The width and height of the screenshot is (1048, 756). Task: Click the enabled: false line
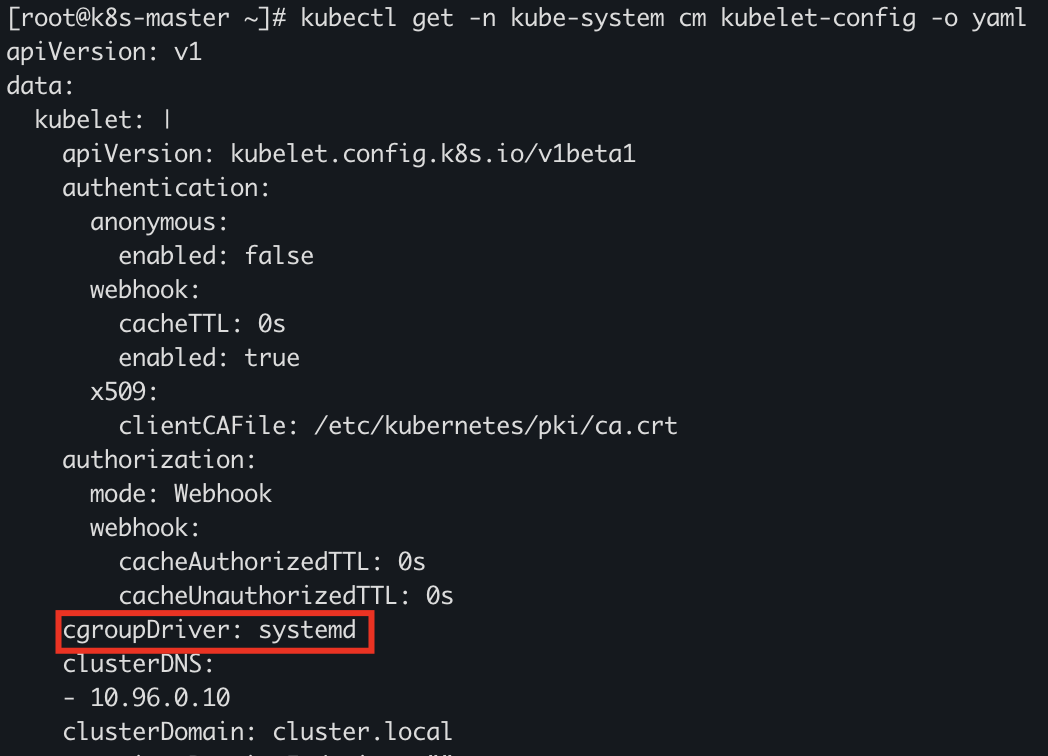[x=216, y=255]
